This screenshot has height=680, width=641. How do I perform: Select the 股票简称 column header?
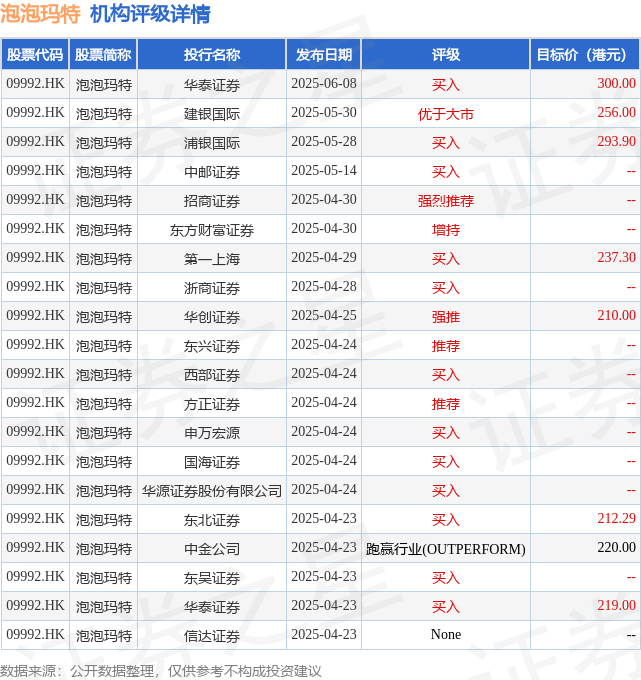pos(103,55)
